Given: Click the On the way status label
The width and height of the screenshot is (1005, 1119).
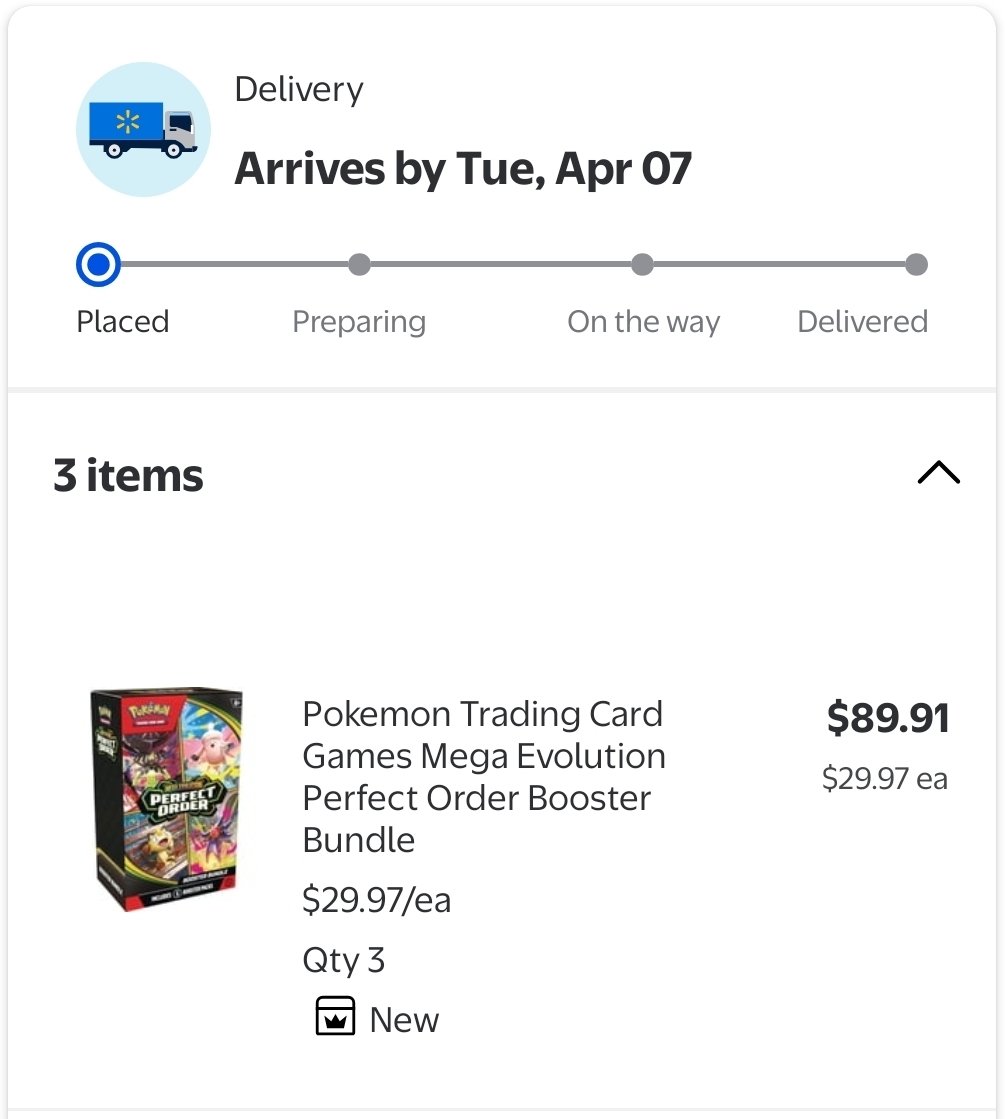Looking at the screenshot, I should click(643, 322).
